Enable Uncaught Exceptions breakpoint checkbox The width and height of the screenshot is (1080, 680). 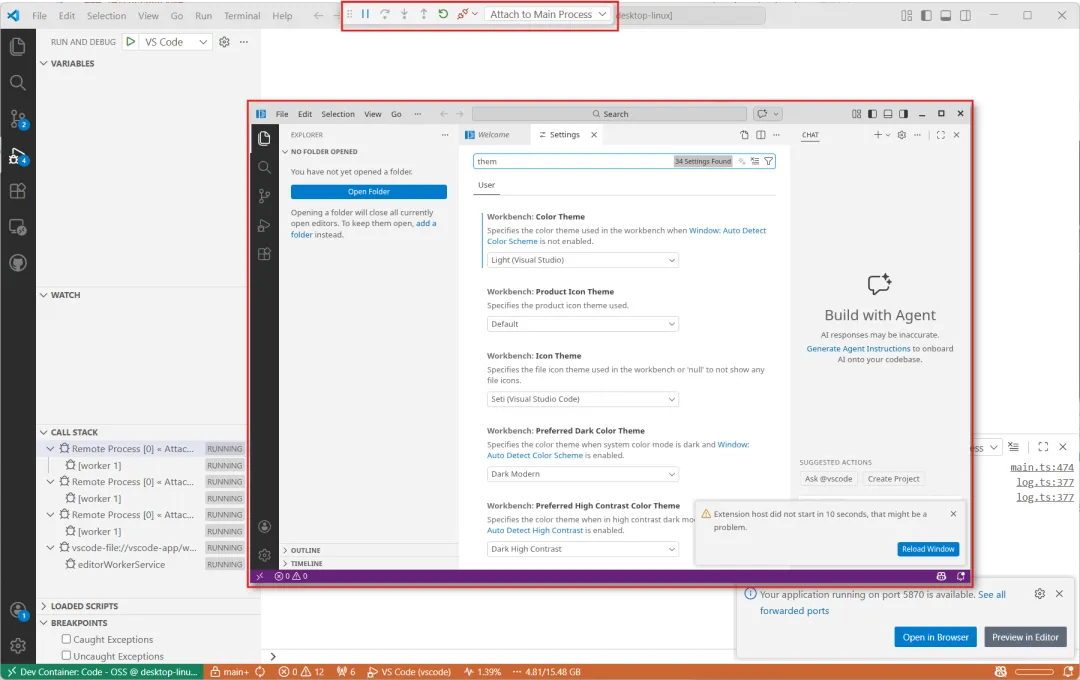click(x=66, y=655)
